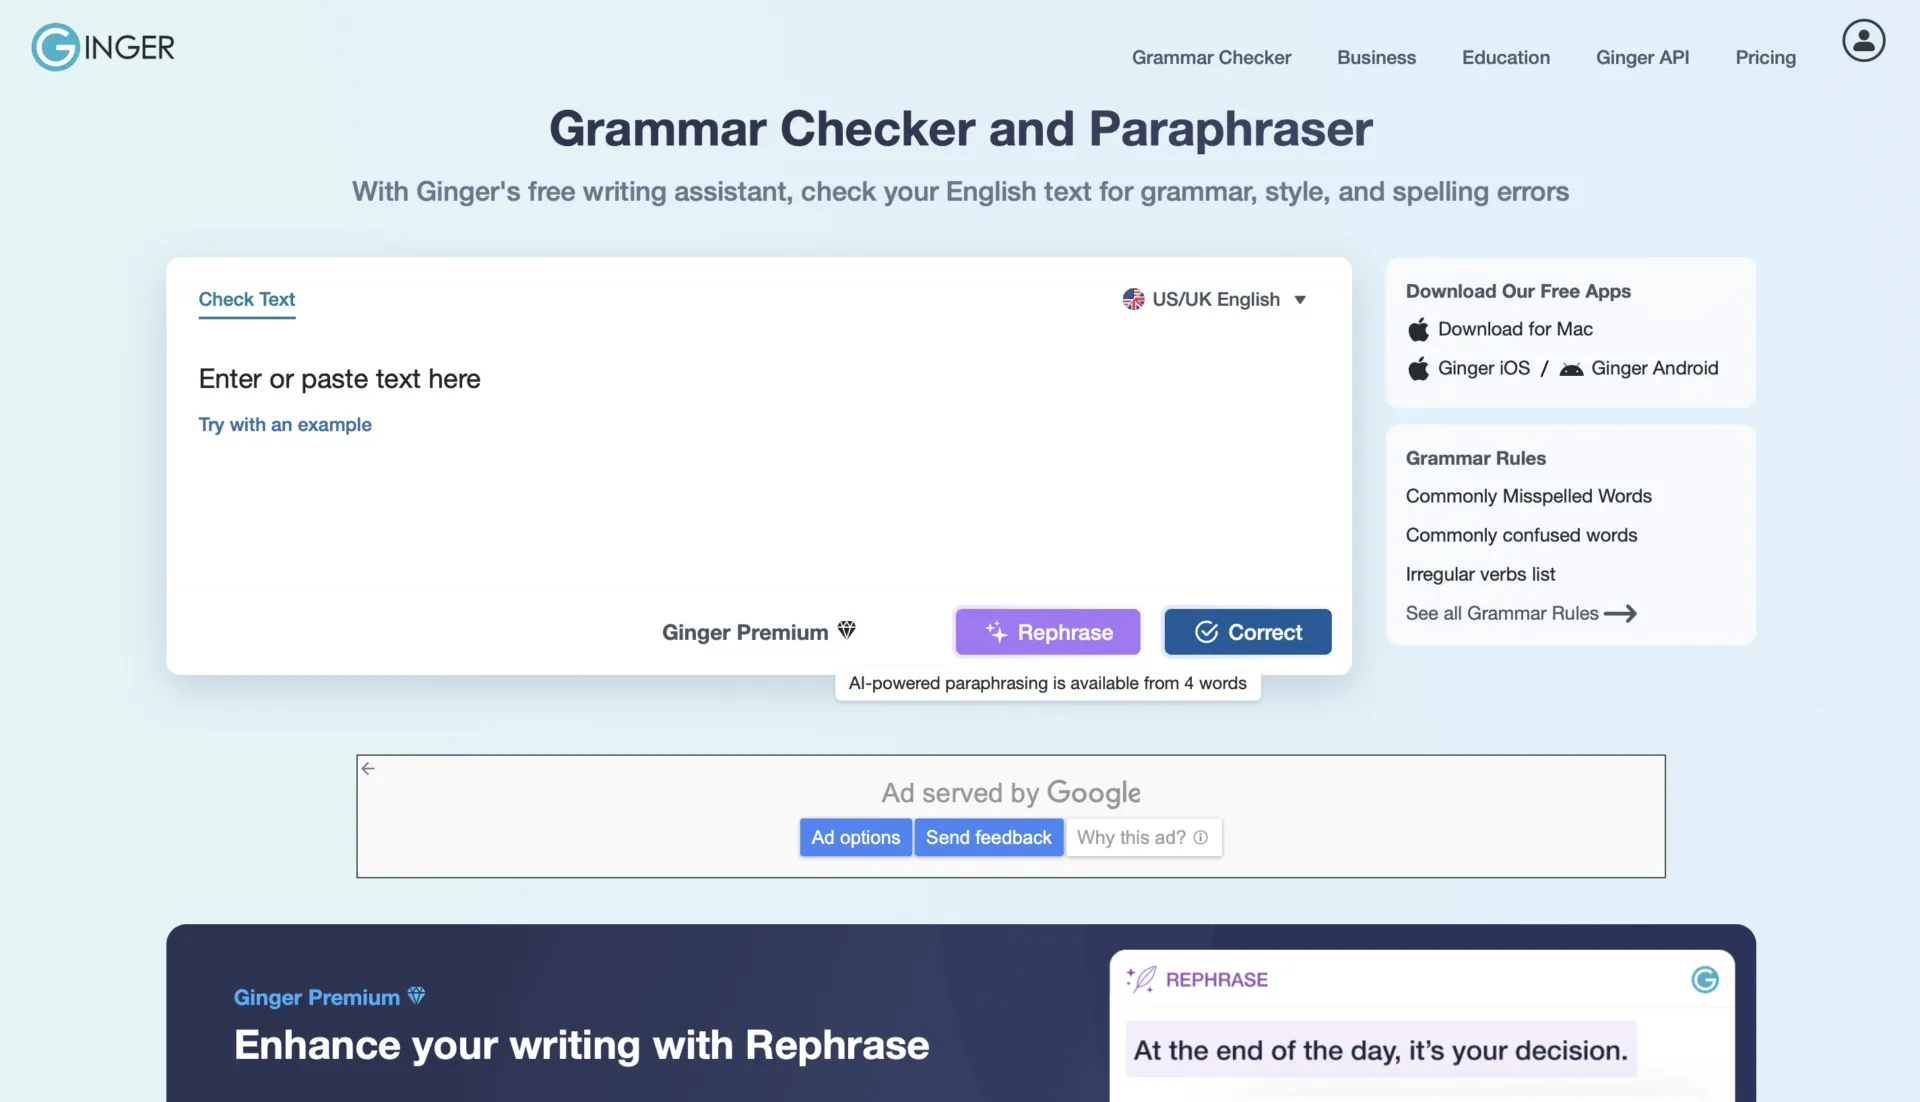Open the user account profile icon

pos(1864,41)
